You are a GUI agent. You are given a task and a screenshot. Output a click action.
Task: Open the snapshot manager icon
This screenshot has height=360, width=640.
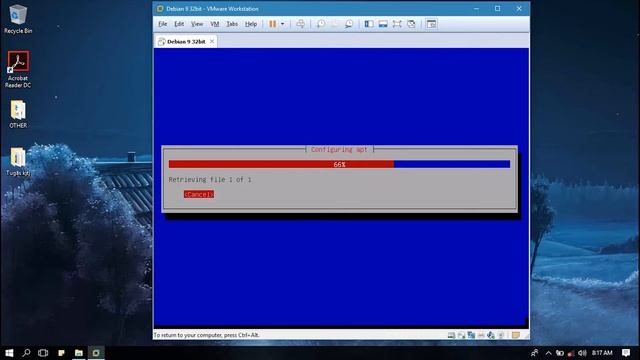349,24
